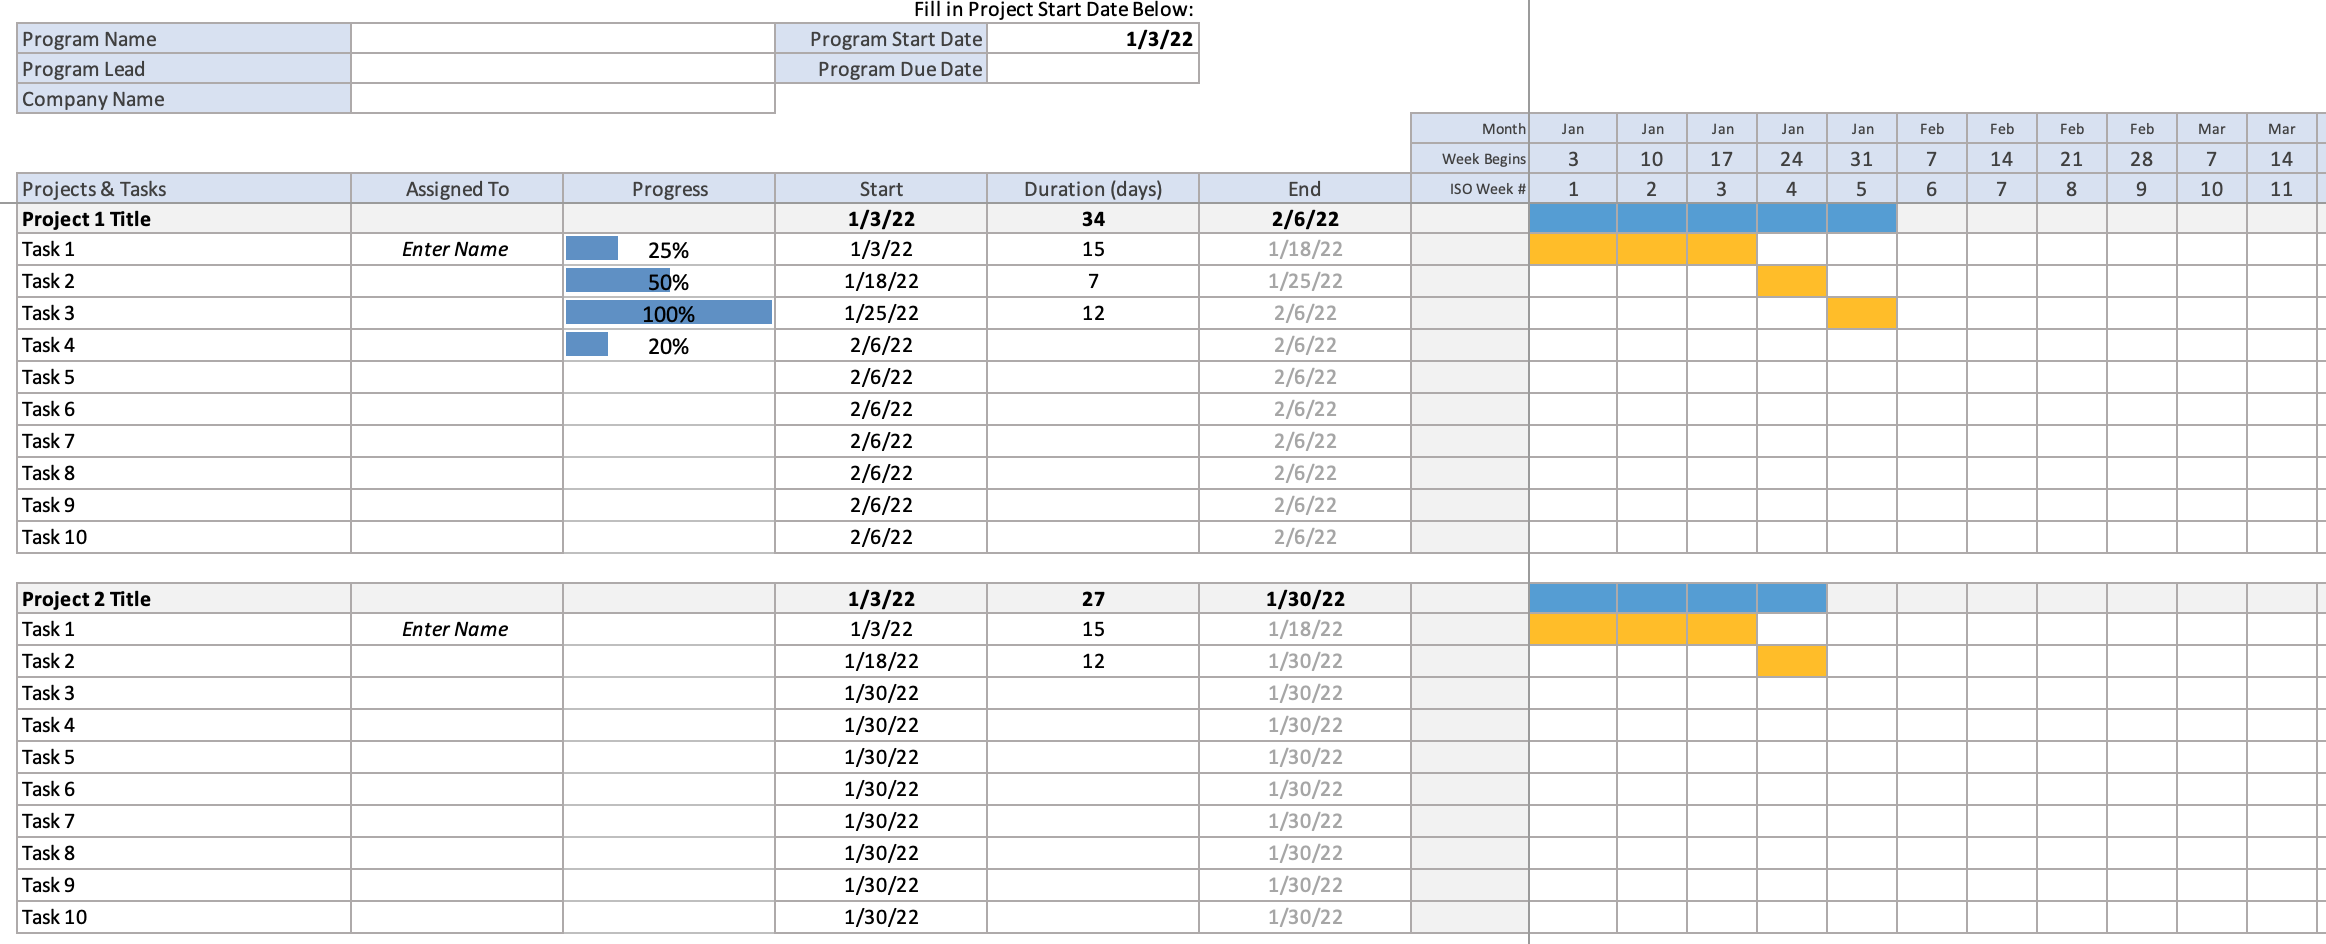Select the 25% progress bar on Task 1
This screenshot has height=944, width=2326.
[x=590, y=248]
